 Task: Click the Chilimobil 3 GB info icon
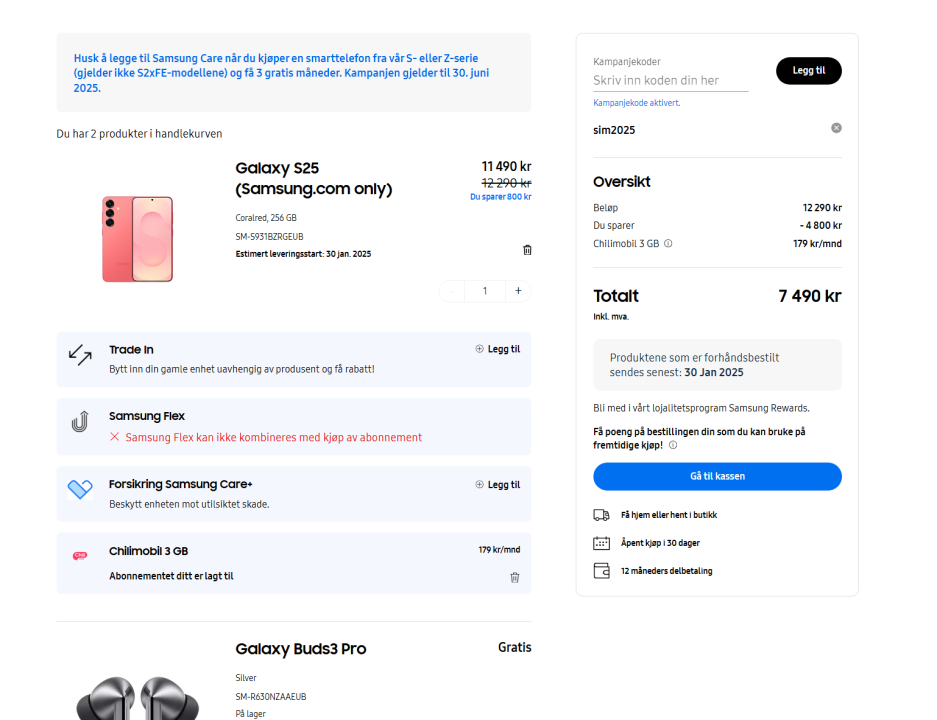pos(668,243)
